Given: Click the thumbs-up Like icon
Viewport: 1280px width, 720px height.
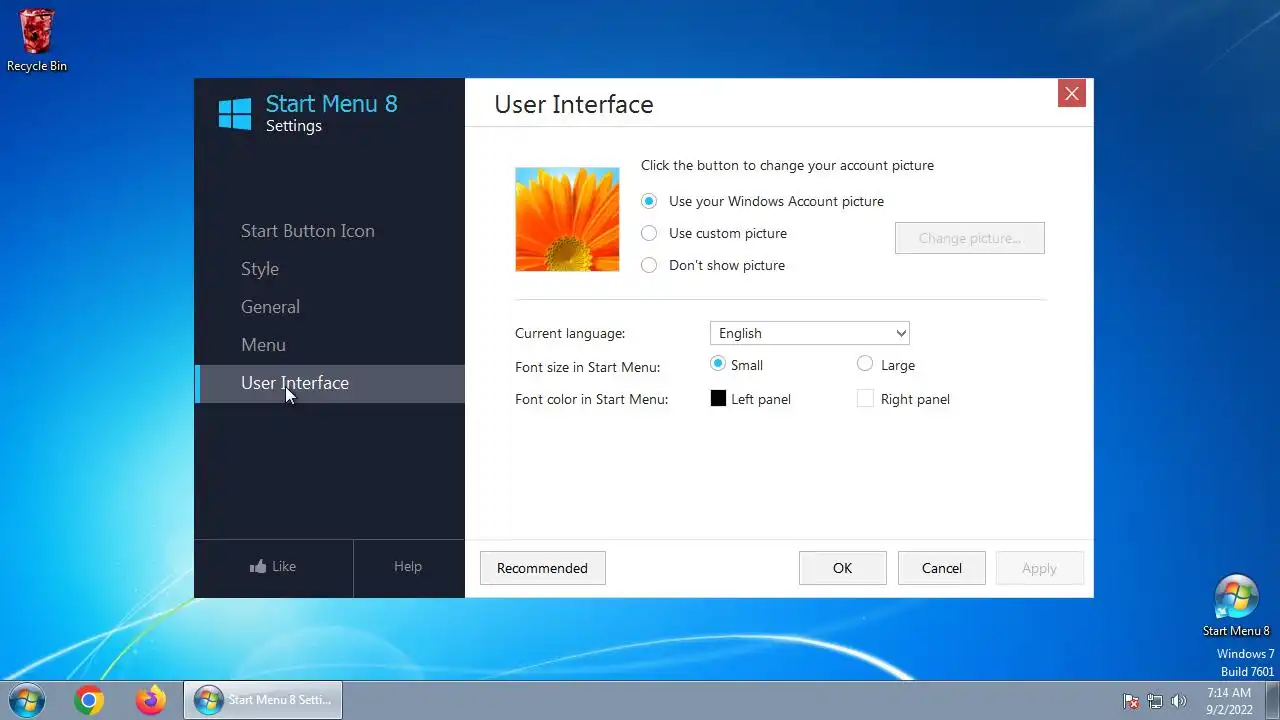Looking at the screenshot, I should (258, 566).
